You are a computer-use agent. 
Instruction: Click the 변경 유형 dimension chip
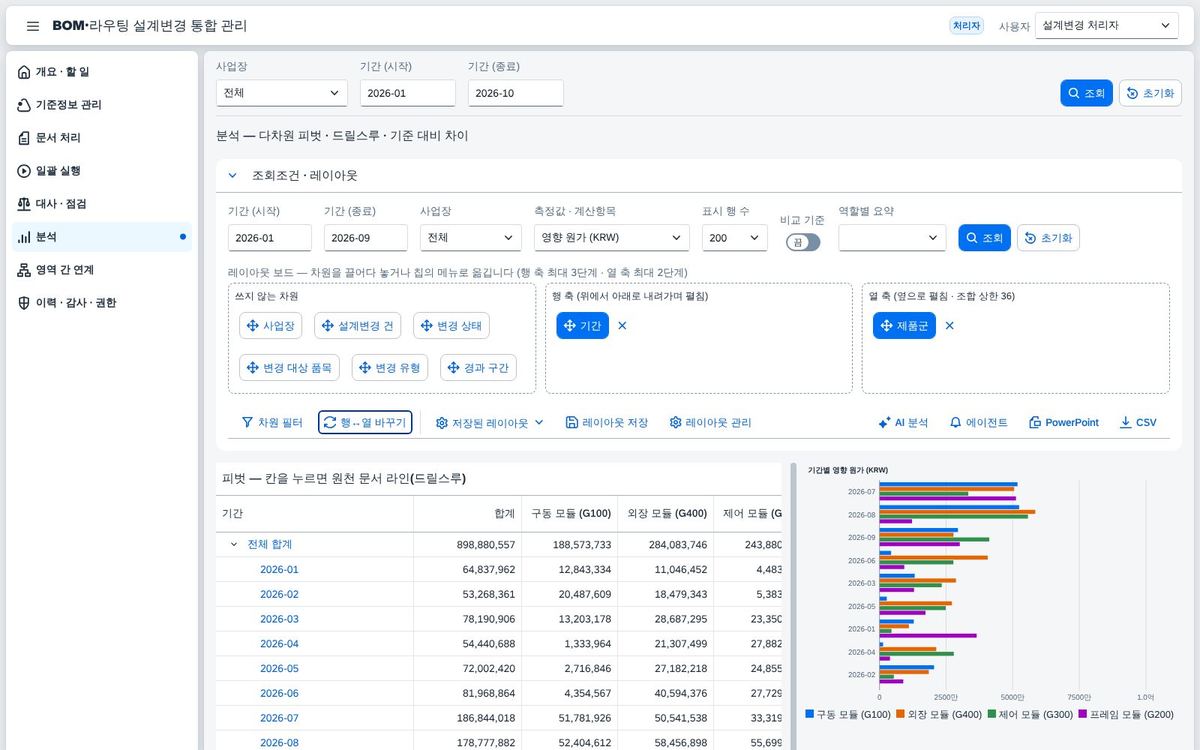pyautogui.click(x=389, y=368)
